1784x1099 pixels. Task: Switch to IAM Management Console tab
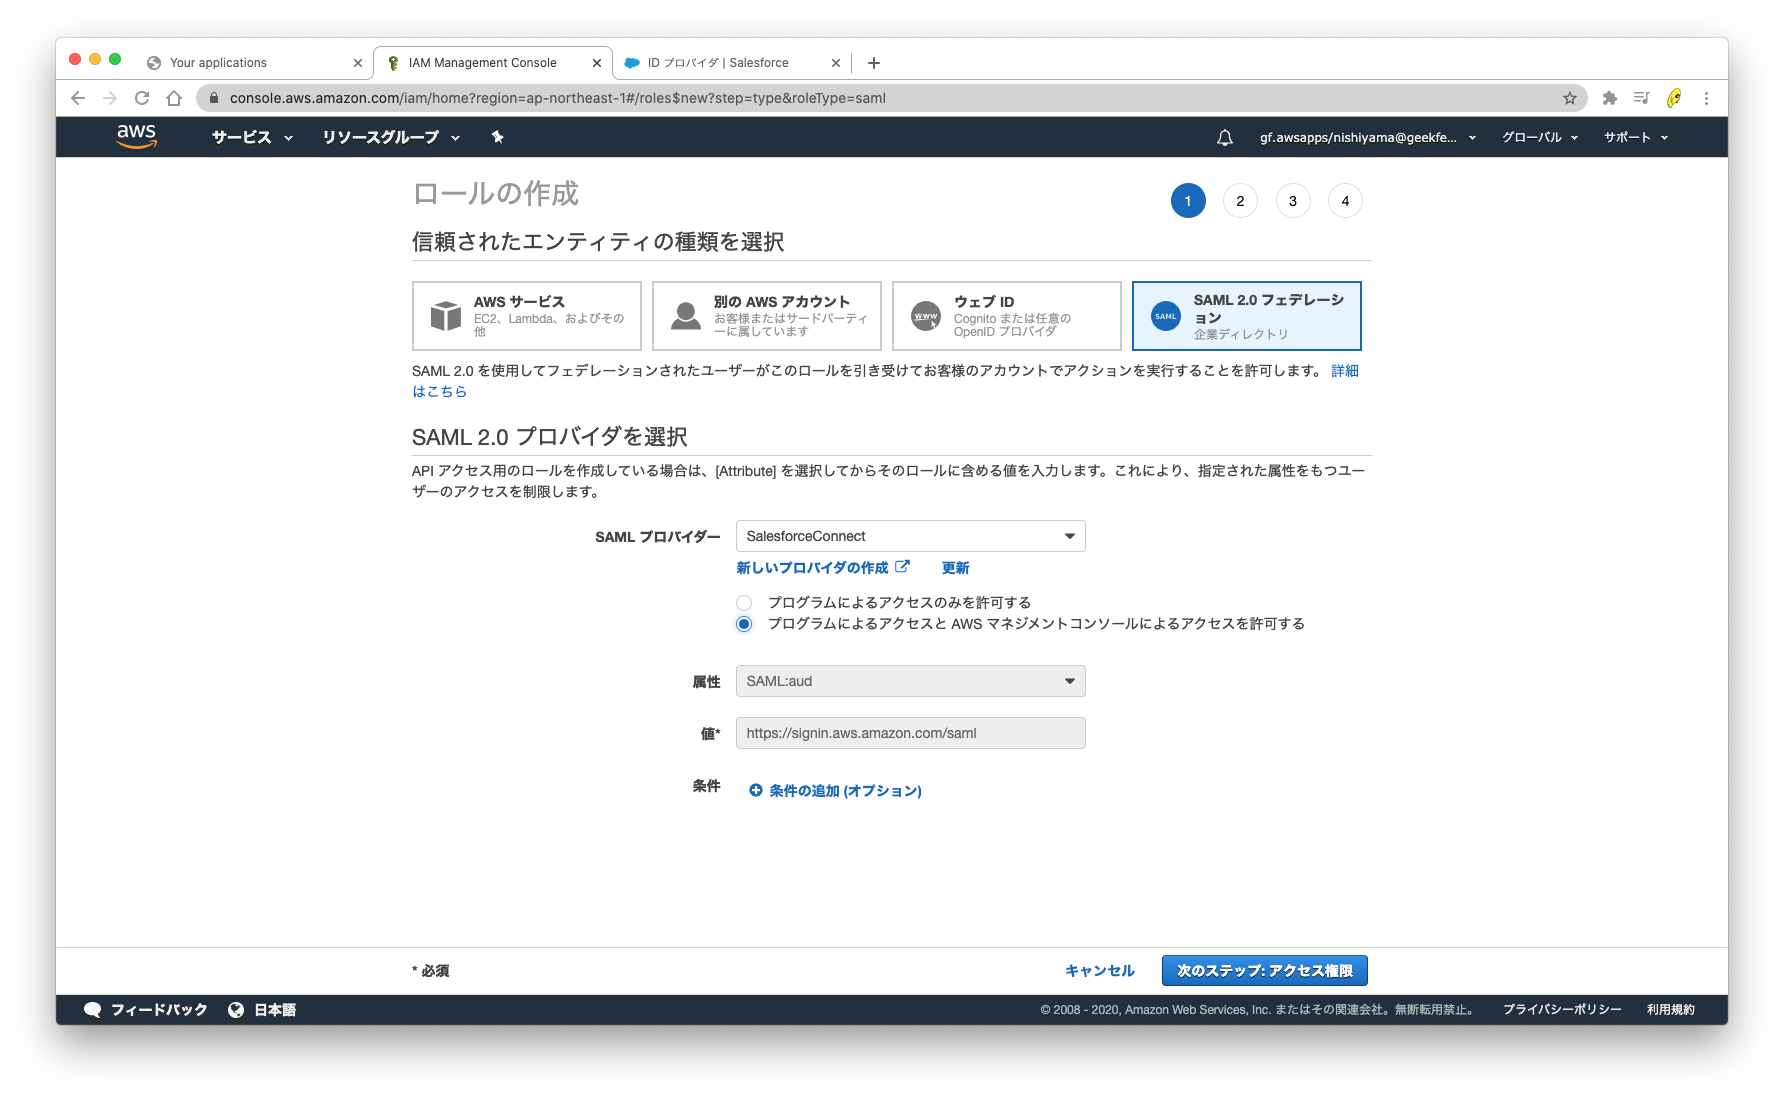(493, 63)
